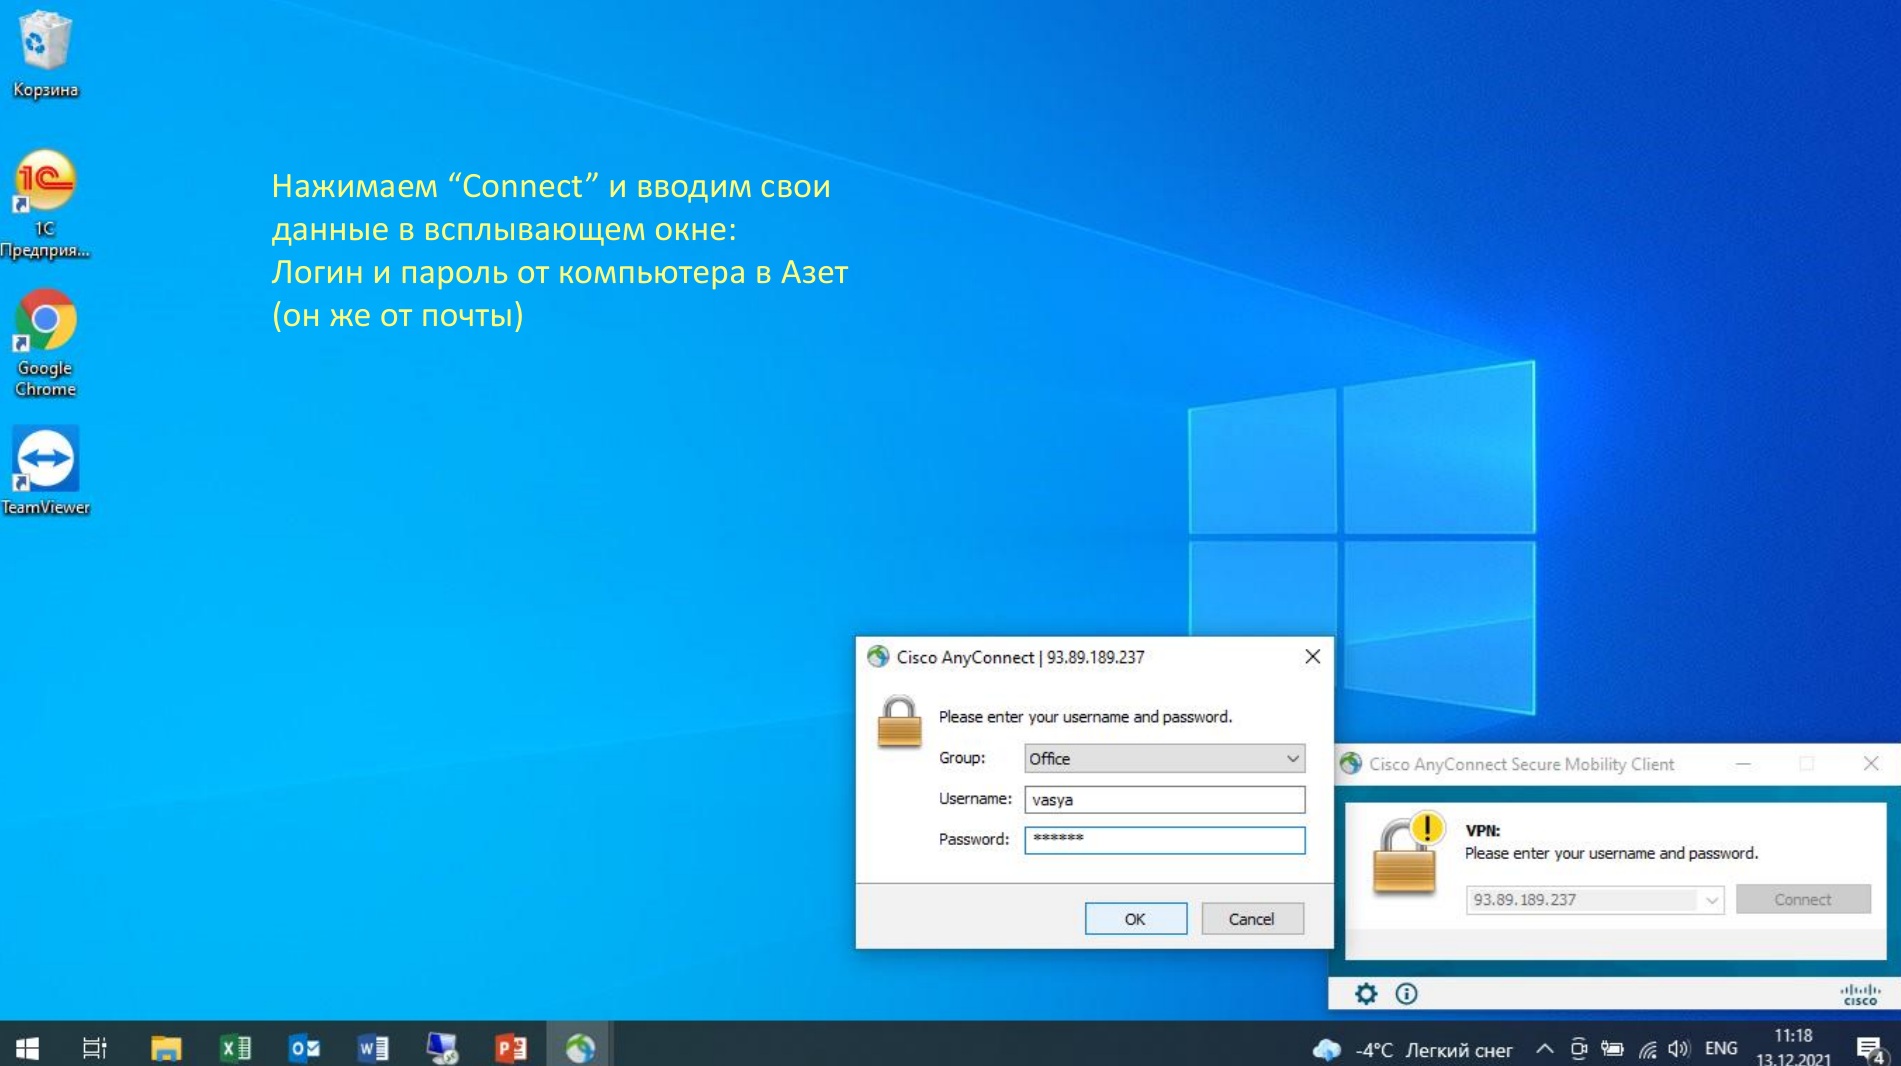Open AnyConnect settings gear icon

[1365, 993]
